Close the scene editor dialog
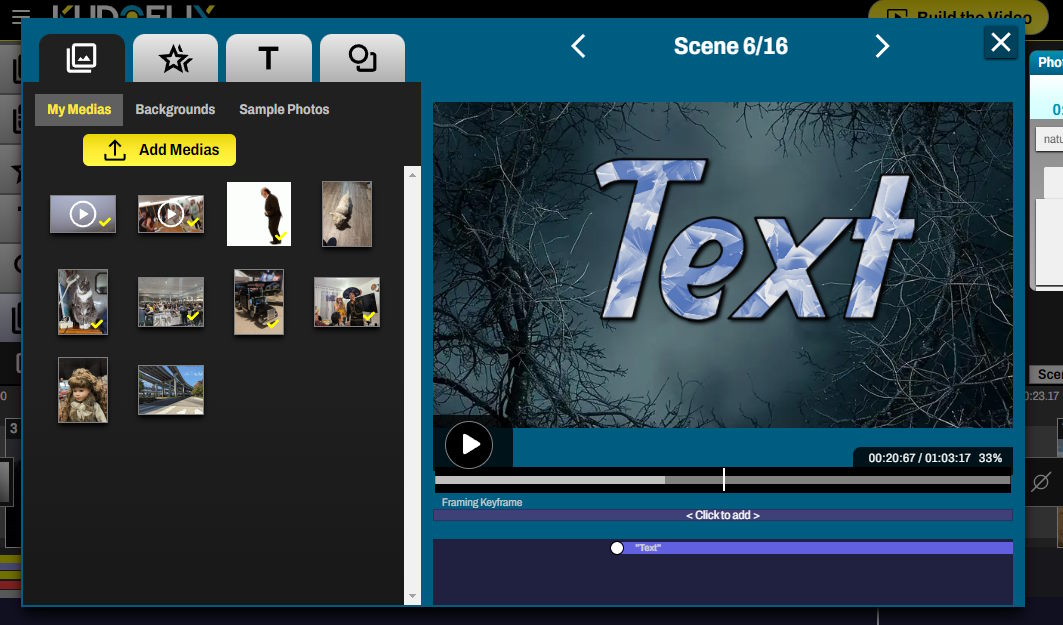The width and height of the screenshot is (1063, 625). click(1000, 42)
